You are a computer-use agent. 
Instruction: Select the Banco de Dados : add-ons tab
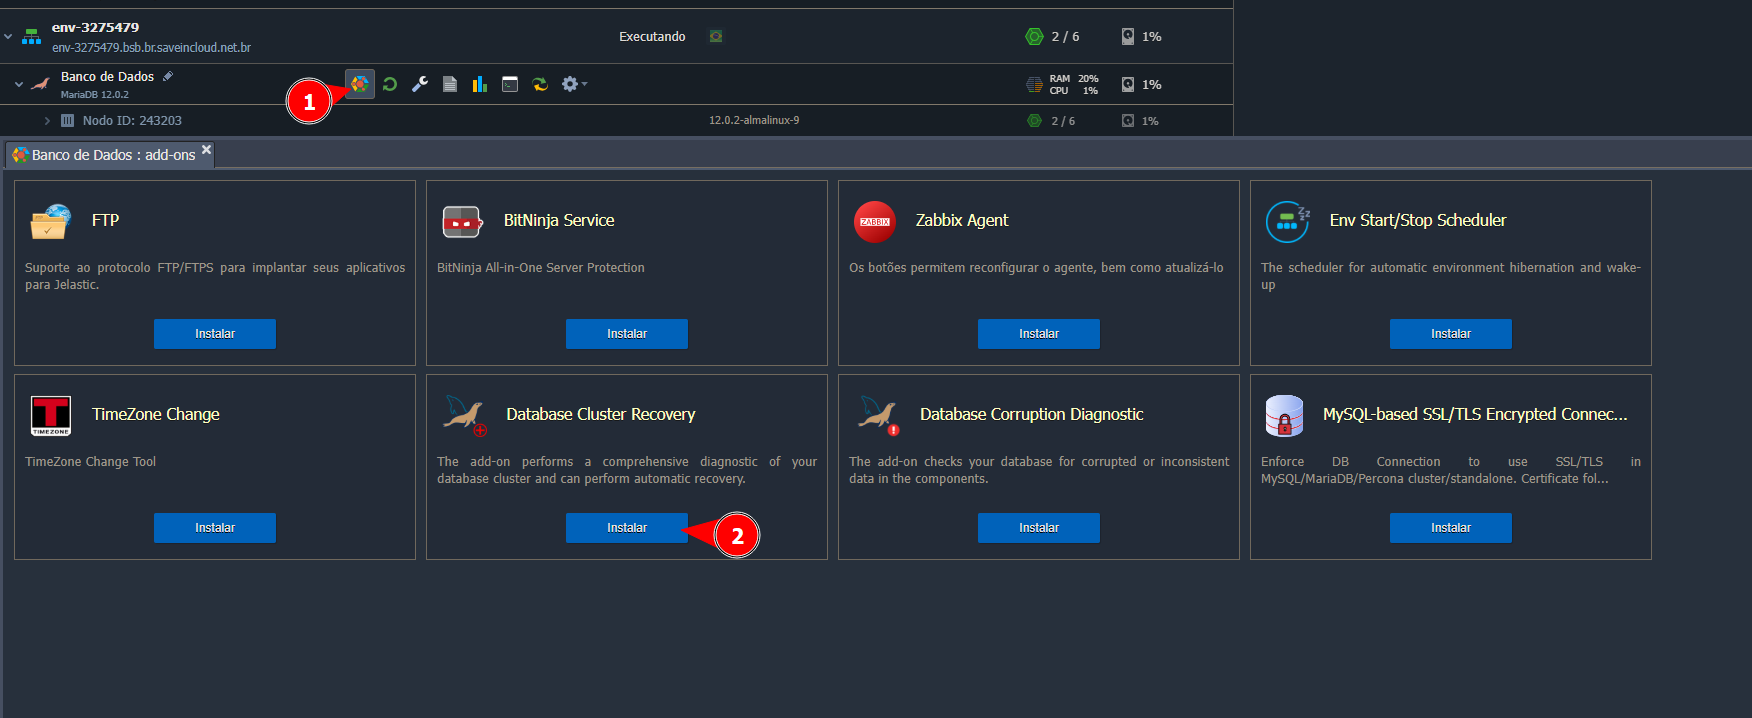(112, 155)
